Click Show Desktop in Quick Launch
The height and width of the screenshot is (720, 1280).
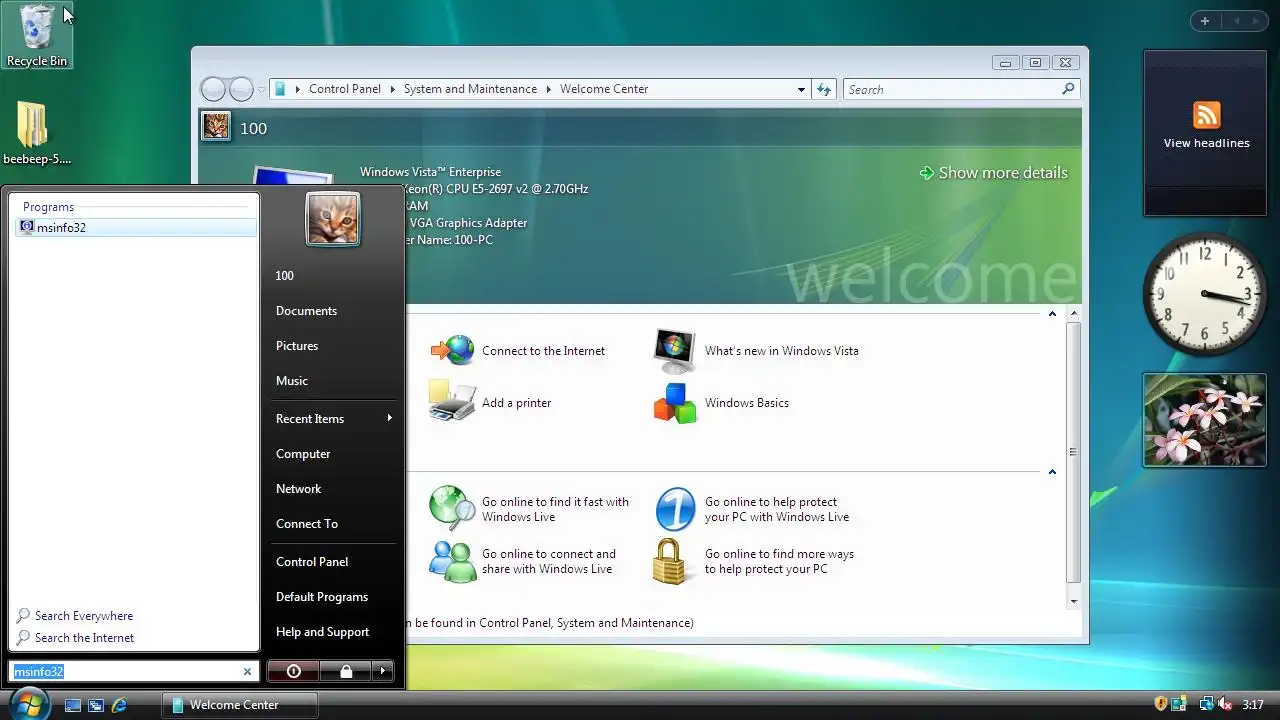click(72, 705)
